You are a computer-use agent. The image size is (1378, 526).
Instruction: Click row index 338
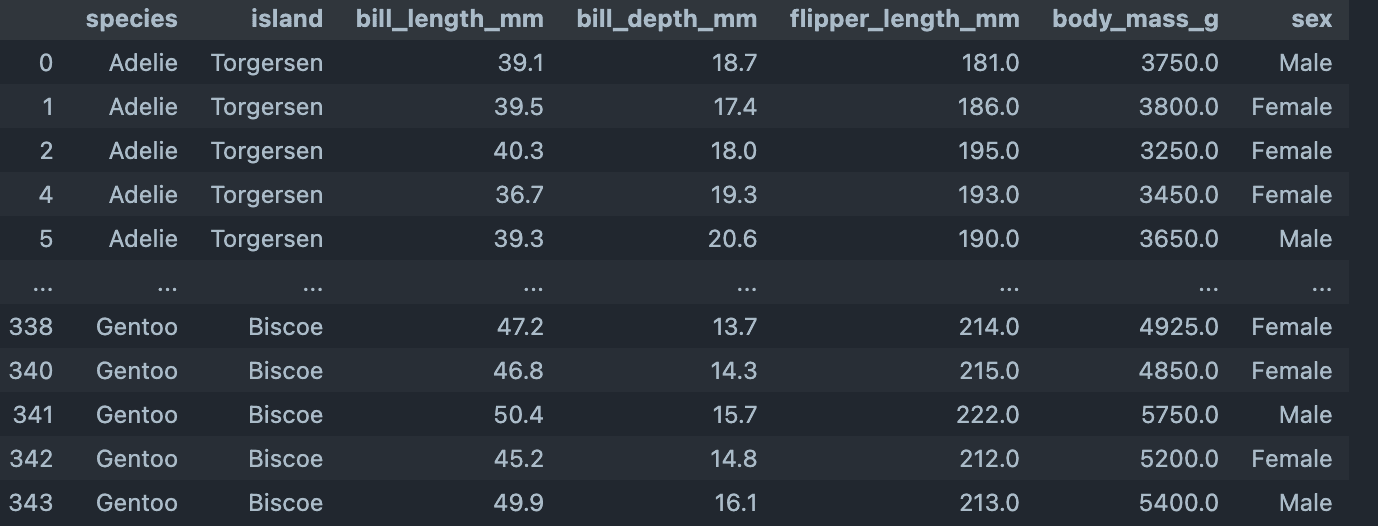click(x=31, y=327)
